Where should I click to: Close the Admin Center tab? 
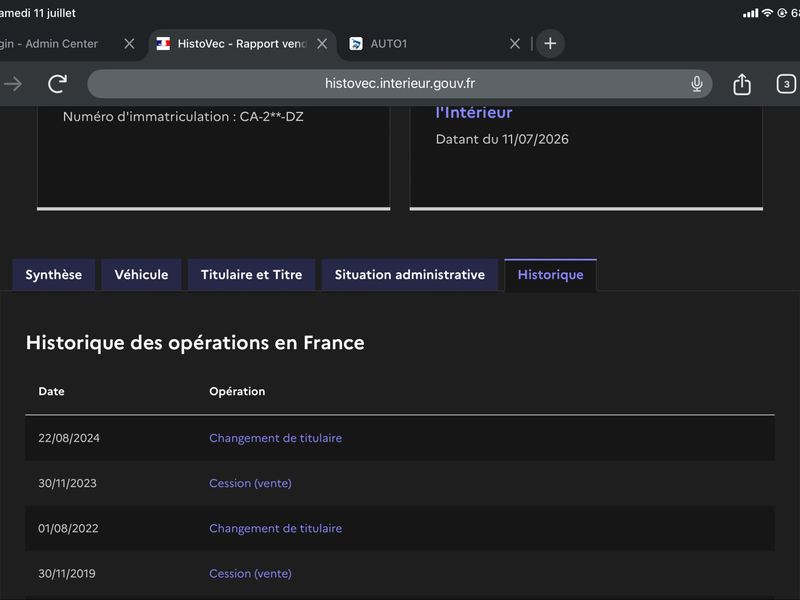[130, 44]
